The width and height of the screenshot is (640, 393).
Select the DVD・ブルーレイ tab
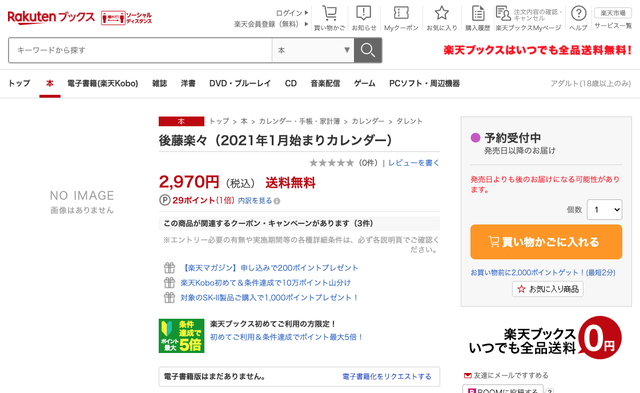click(x=240, y=84)
